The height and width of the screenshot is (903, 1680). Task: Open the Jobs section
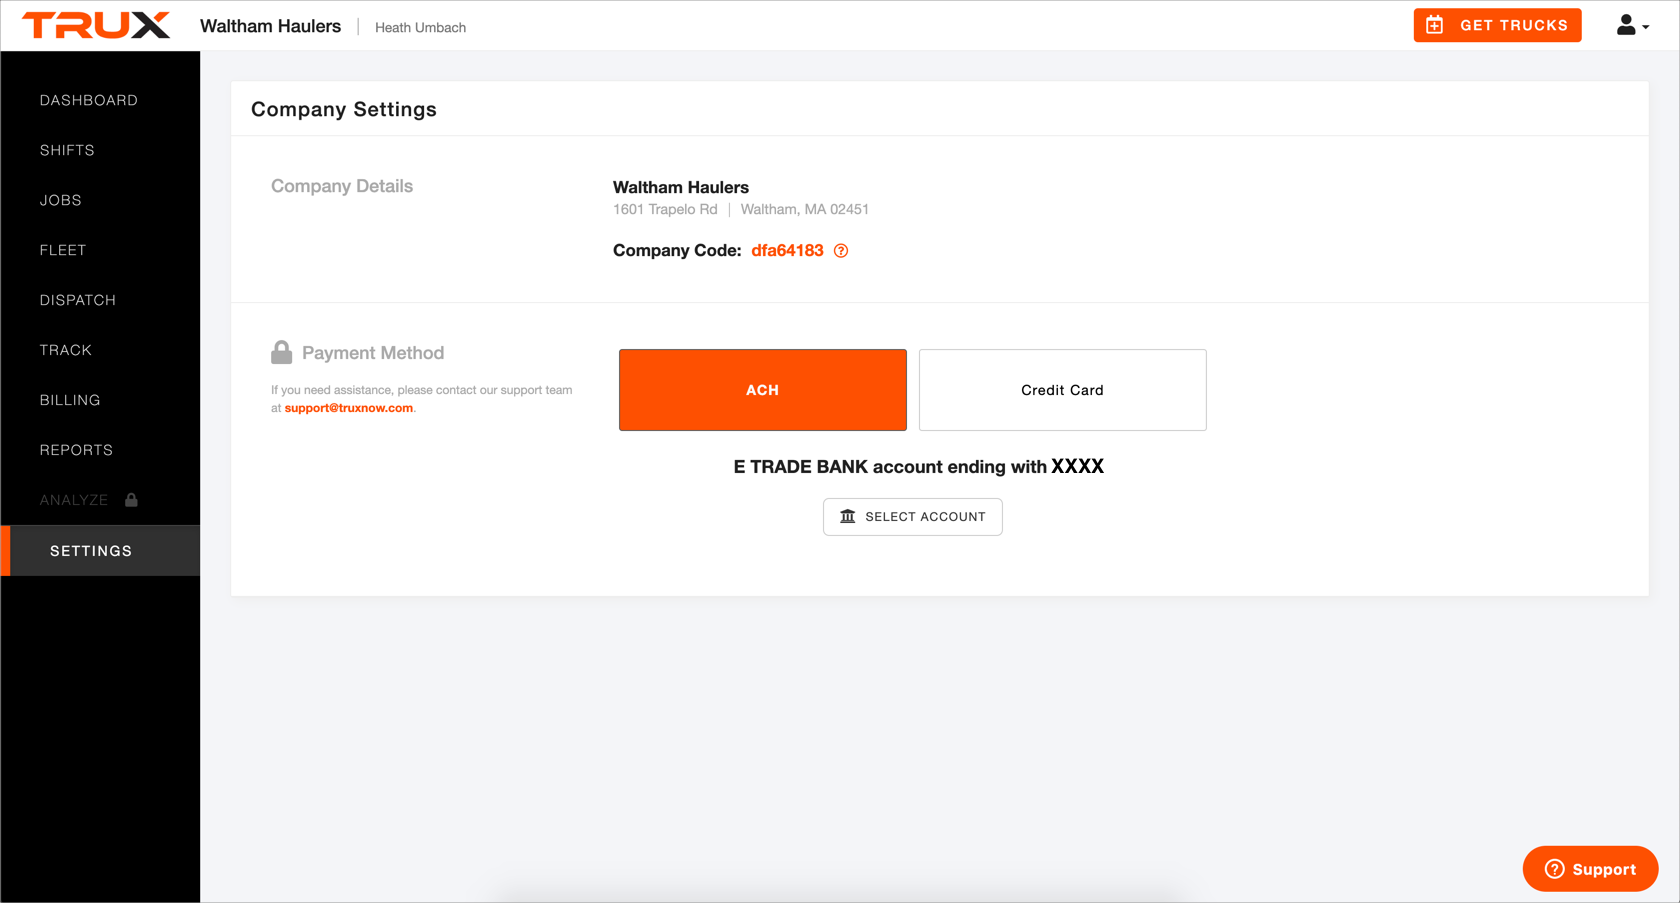point(61,200)
